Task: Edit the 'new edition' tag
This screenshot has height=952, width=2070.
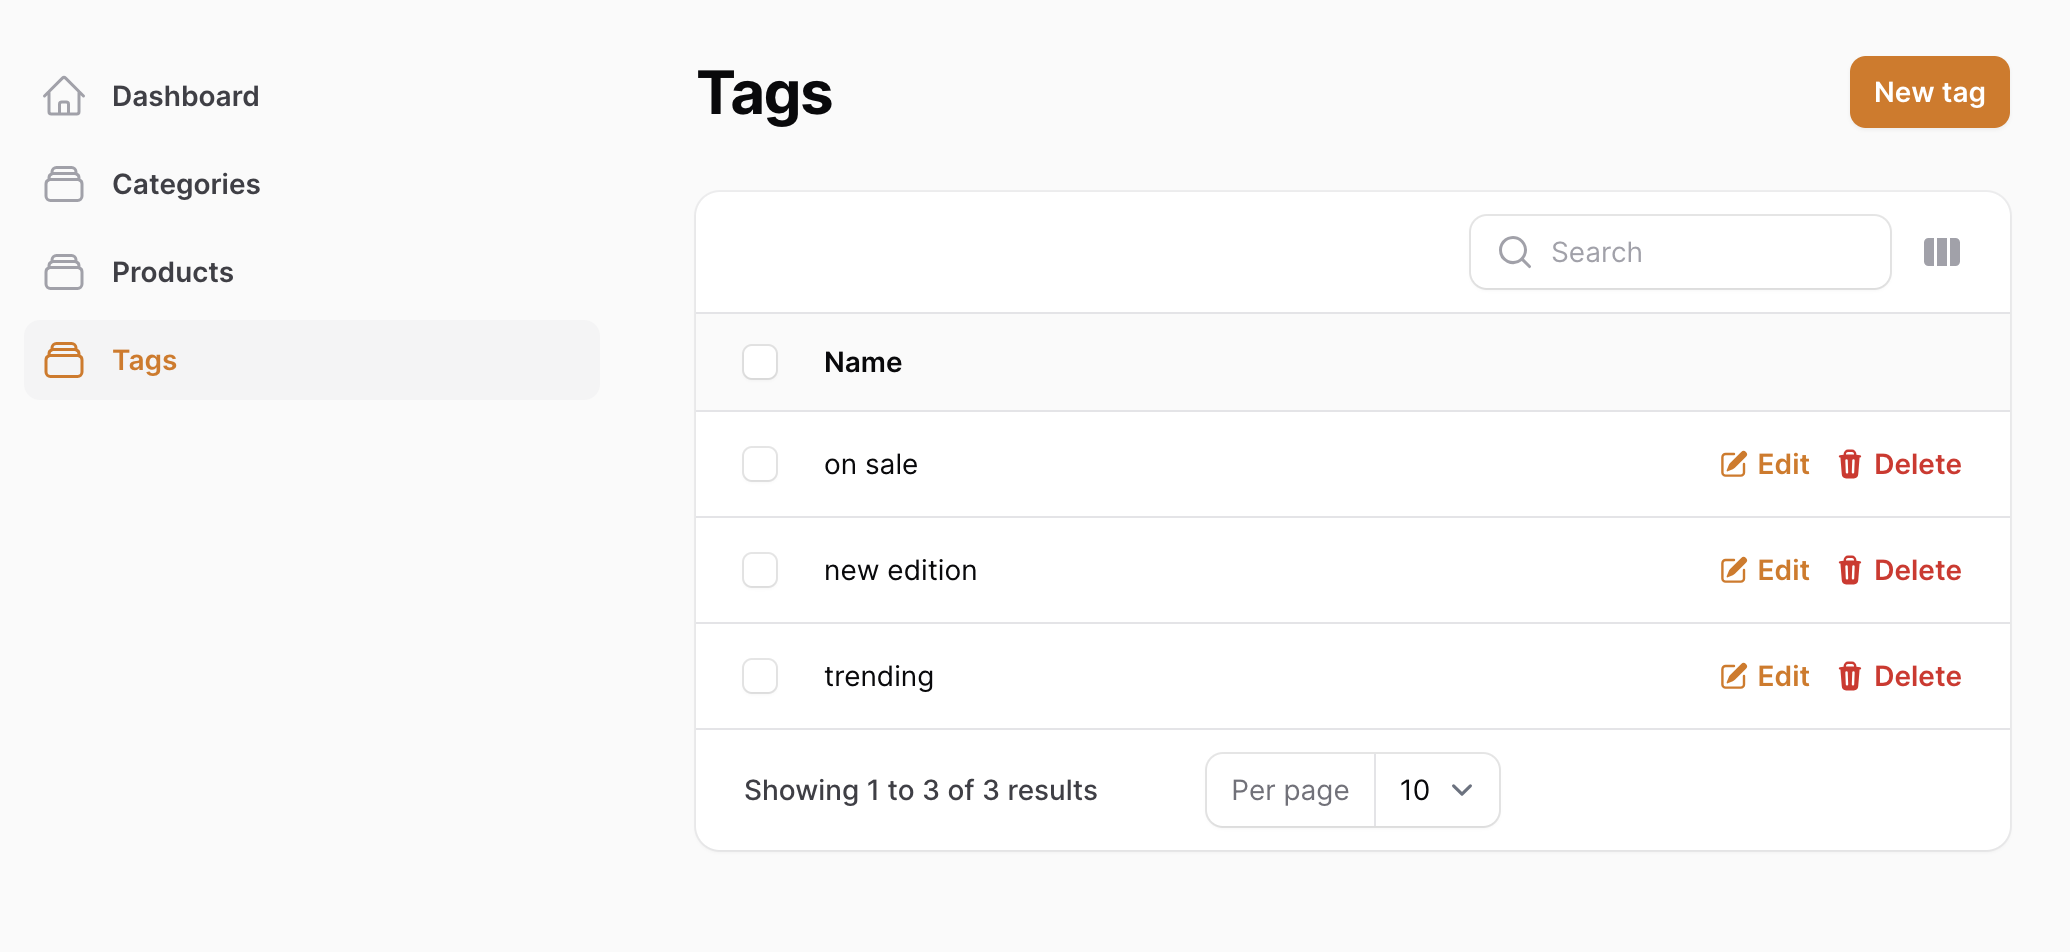Action: pyautogui.click(x=1765, y=570)
